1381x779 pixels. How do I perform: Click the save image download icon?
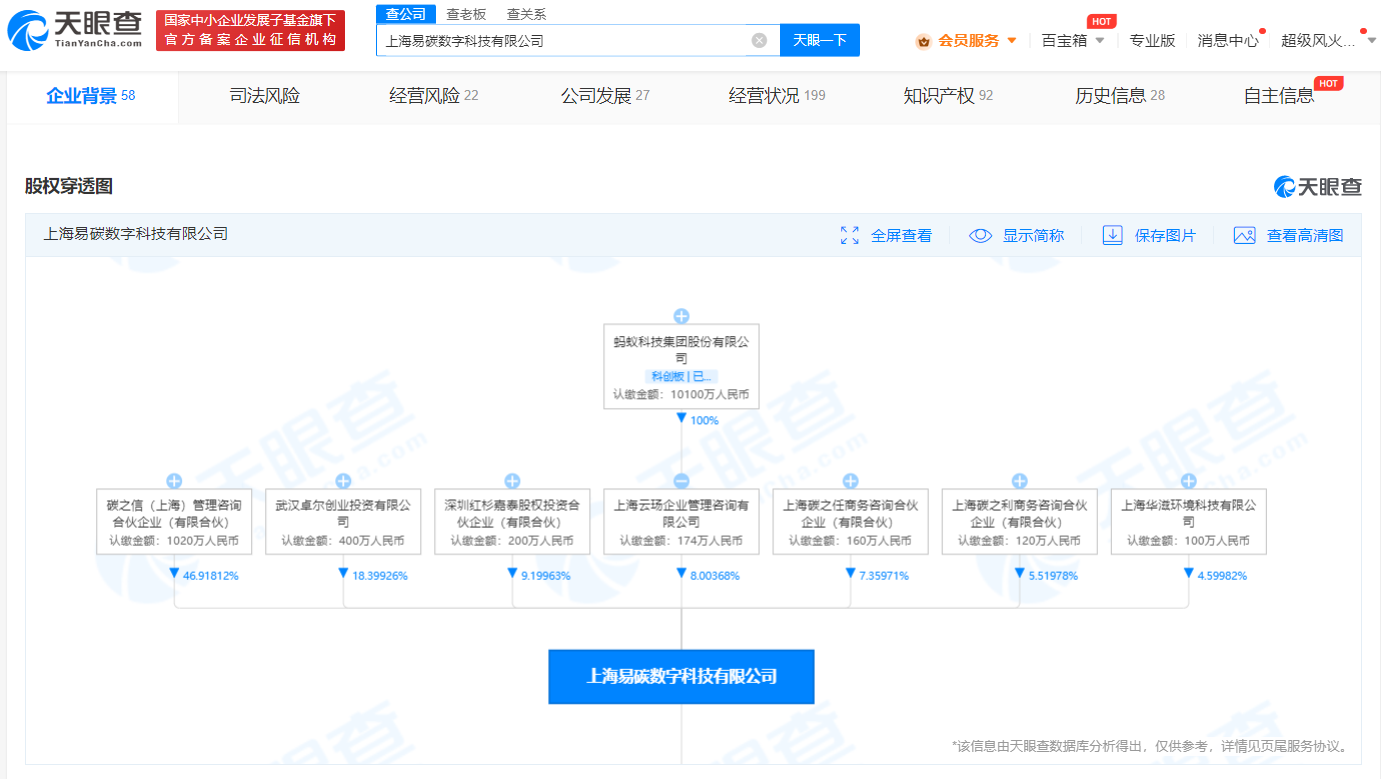coord(1112,236)
